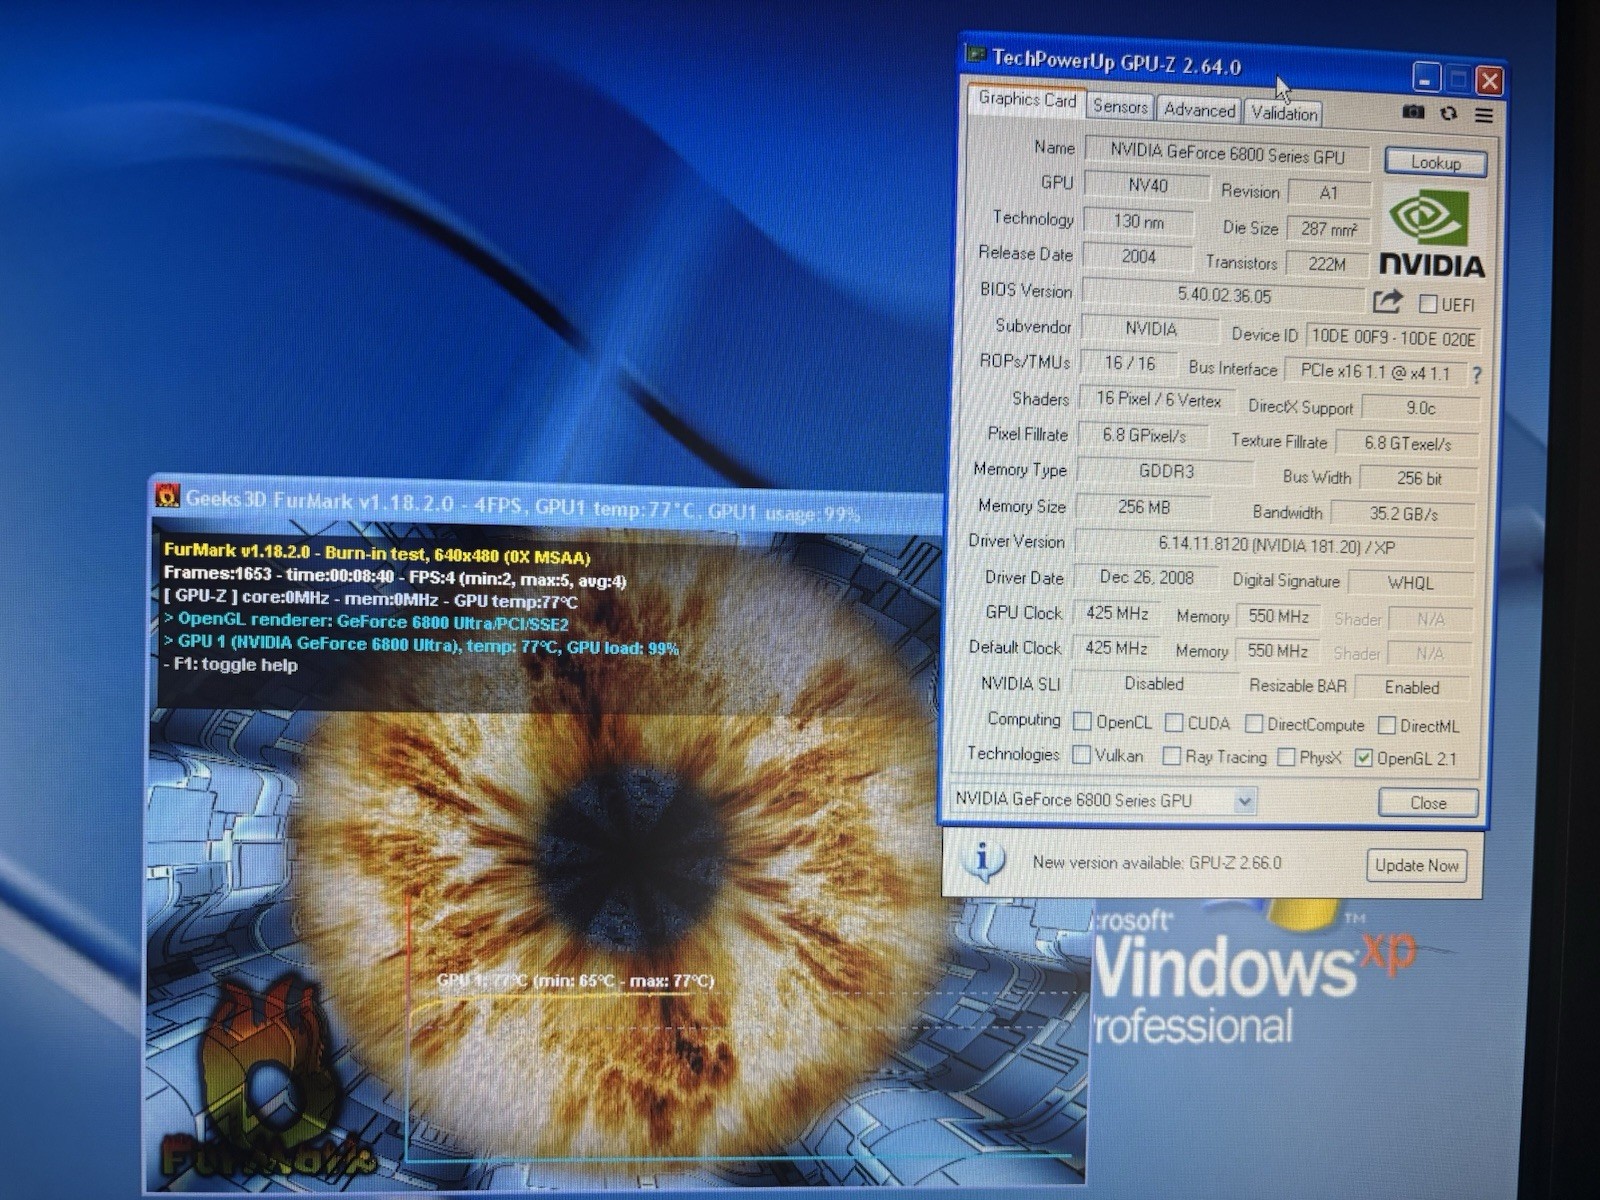Switch to the Graphics Card tab
Viewport: 1600px width, 1200px height.
(1027, 99)
